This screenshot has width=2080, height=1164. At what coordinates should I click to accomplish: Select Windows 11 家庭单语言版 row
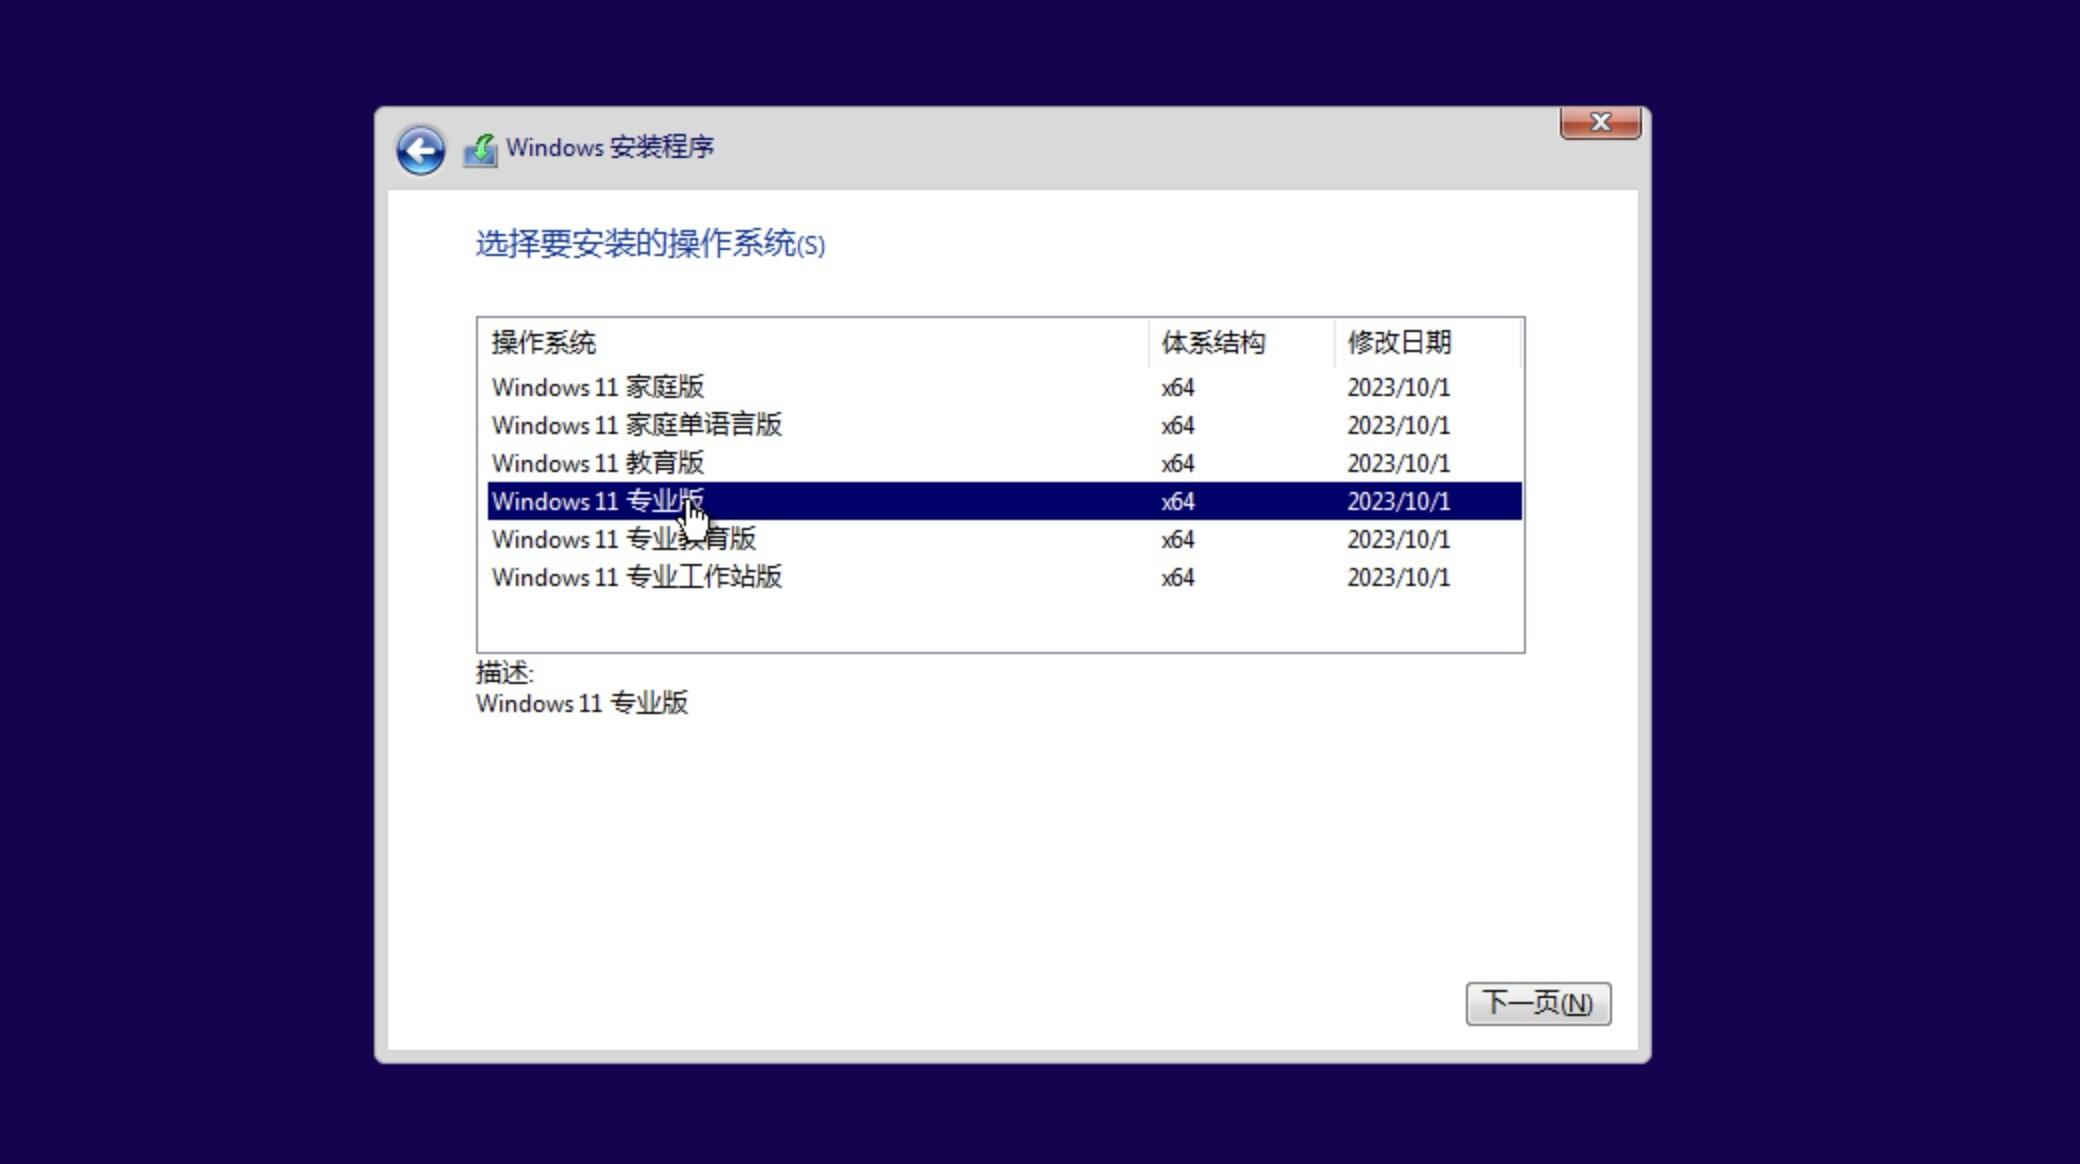1004,425
